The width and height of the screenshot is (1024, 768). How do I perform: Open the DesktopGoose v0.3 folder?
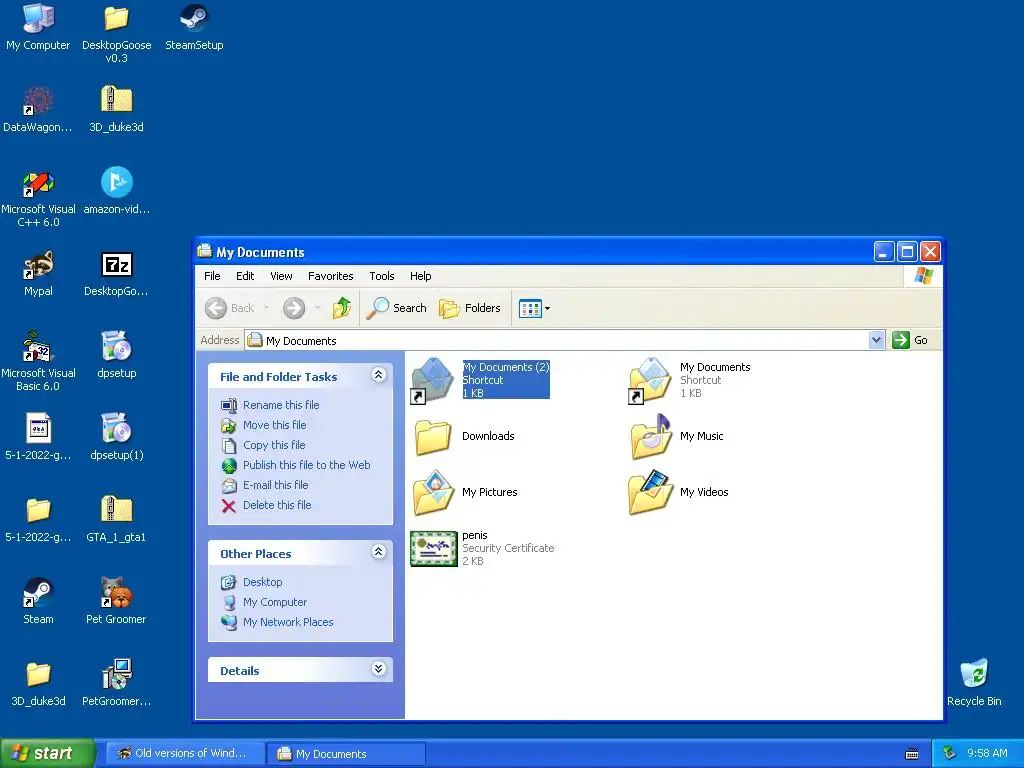[x=116, y=33]
